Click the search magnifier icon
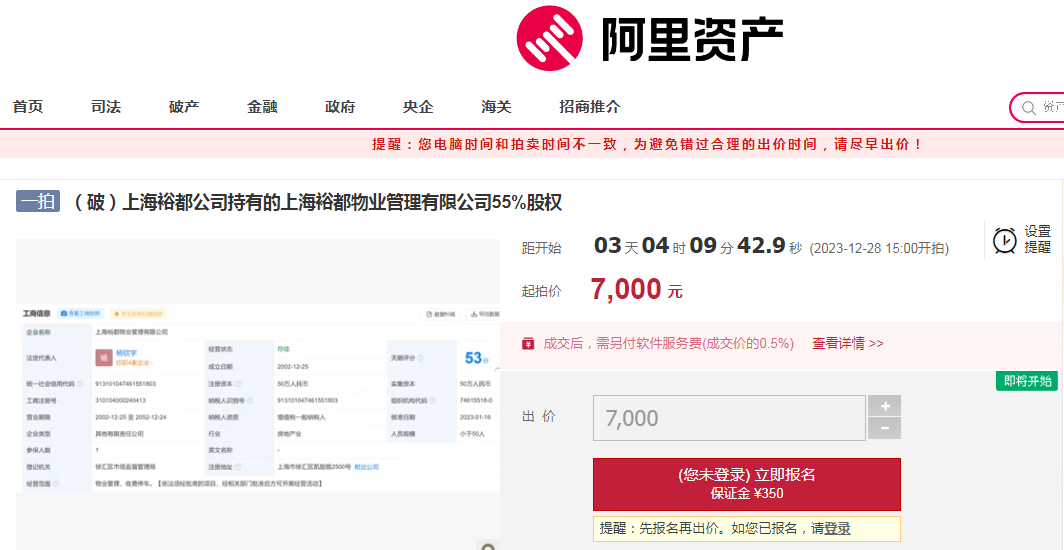This screenshot has width=1064, height=550. [1028, 107]
